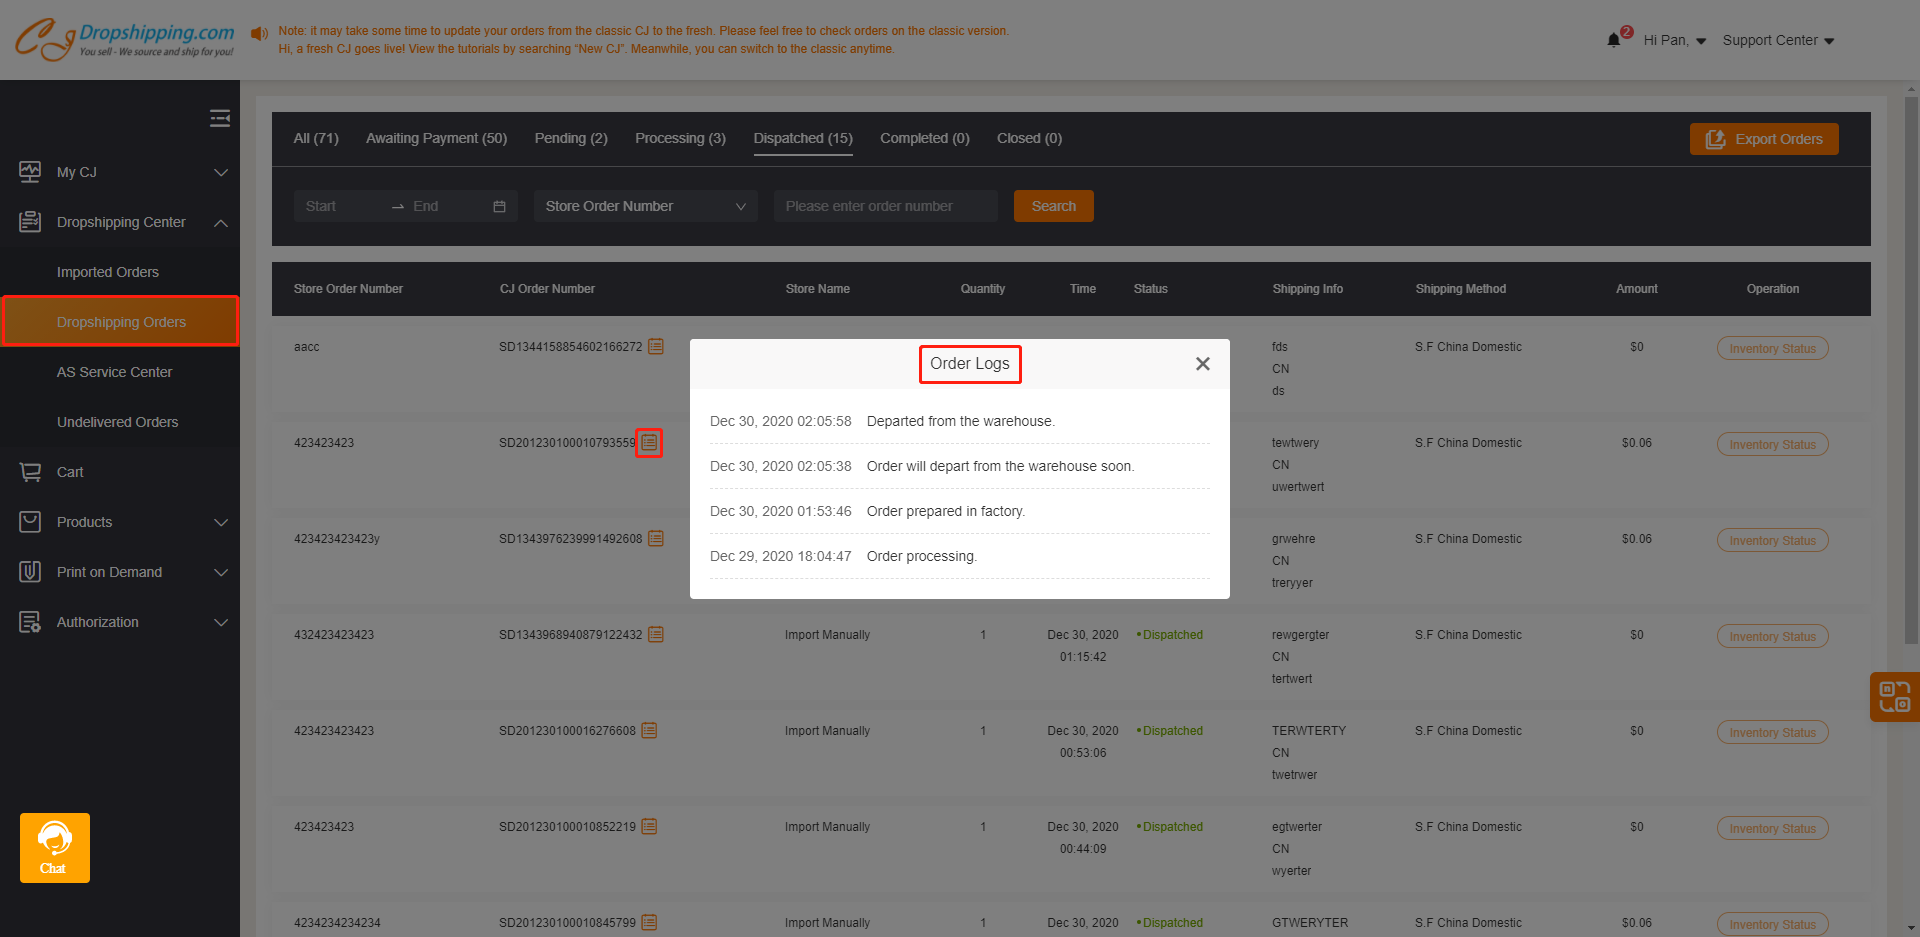Open the Support Center dropdown
This screenshot has width=1920, height=937.
(1777, 40)
